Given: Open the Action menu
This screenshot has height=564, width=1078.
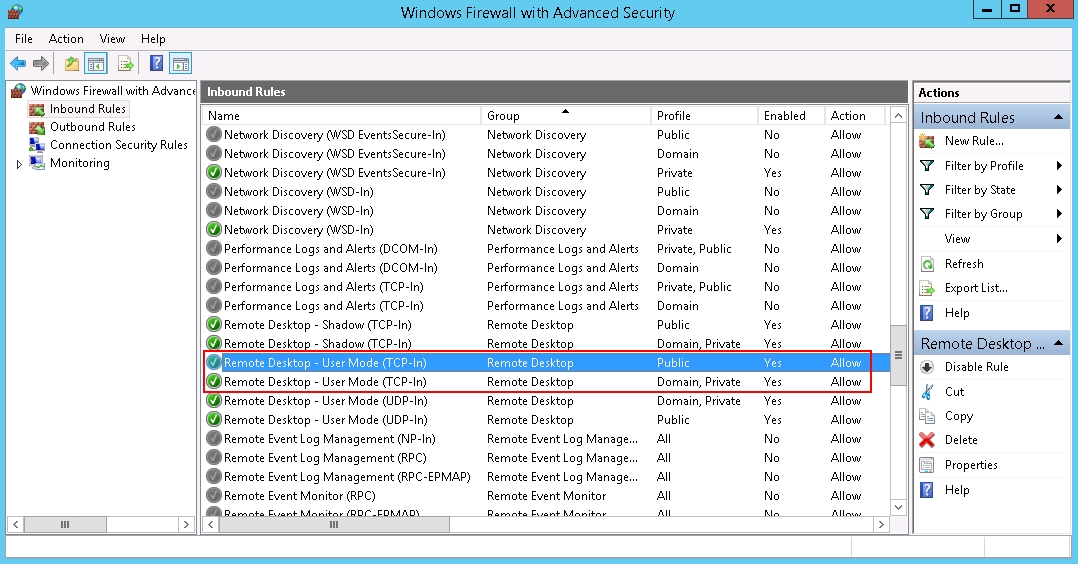Looking at the screenshot, I should coord(66,39).
